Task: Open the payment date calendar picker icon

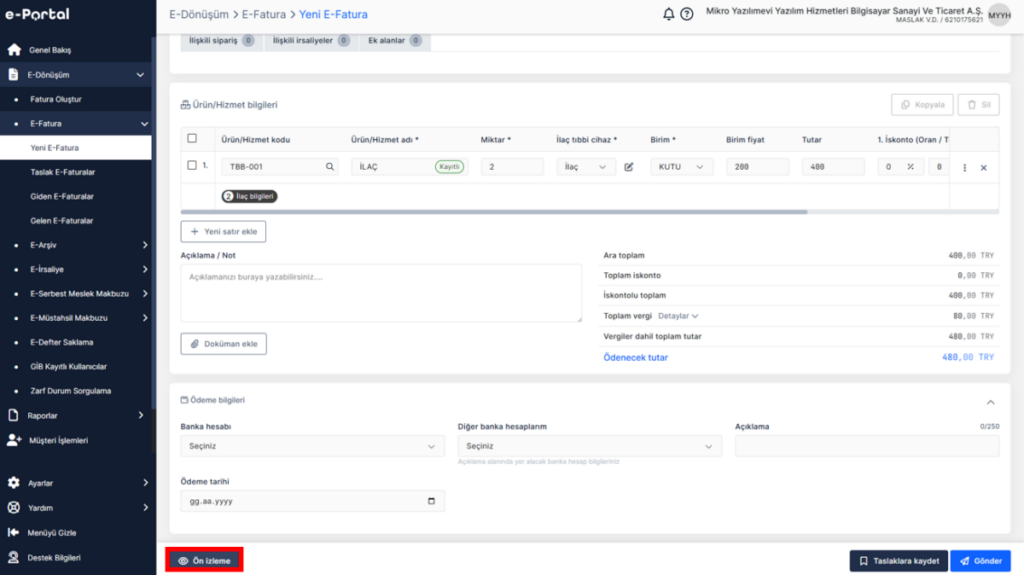Action: [431, 501]
